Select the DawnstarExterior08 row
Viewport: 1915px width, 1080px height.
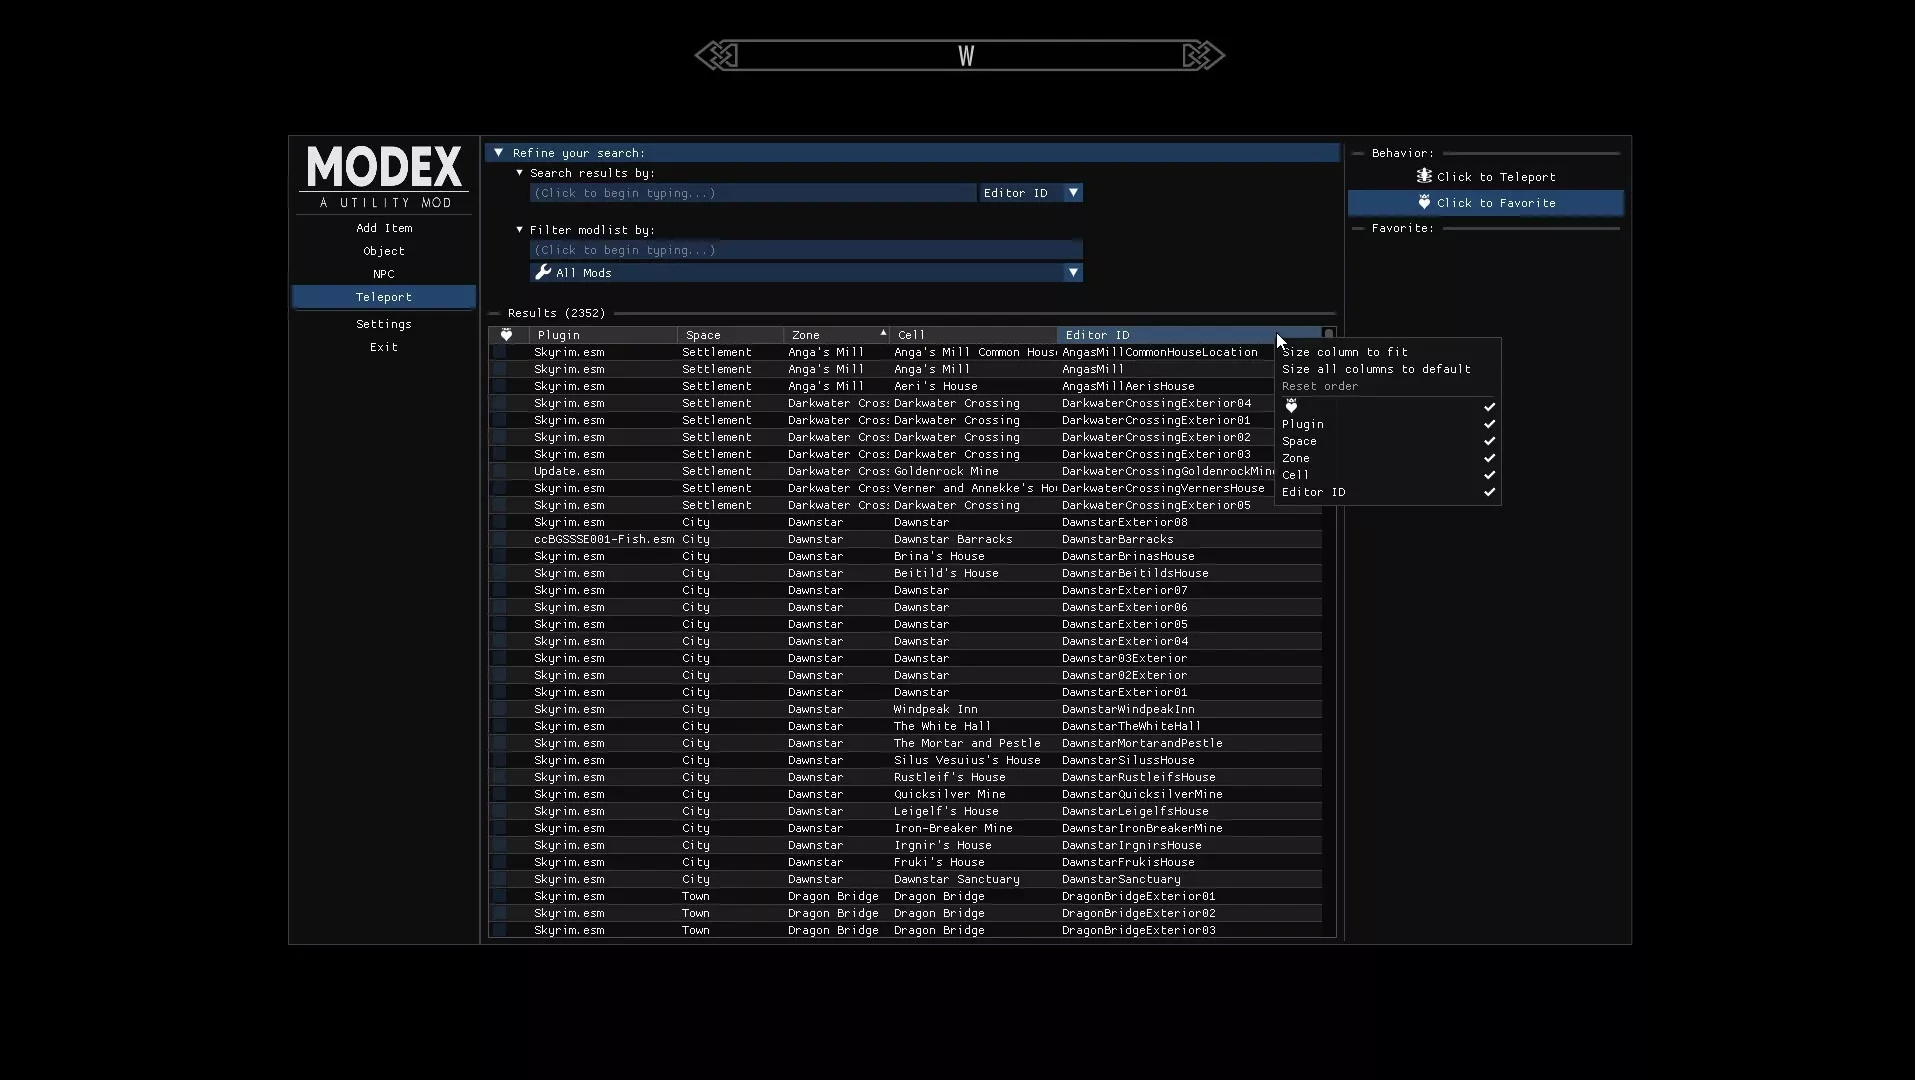[905, 522]
